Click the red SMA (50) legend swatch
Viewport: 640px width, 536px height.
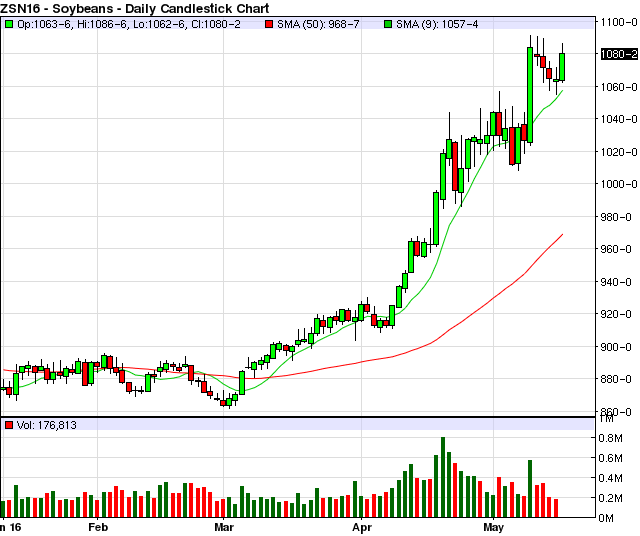click(x=269, y=24)
